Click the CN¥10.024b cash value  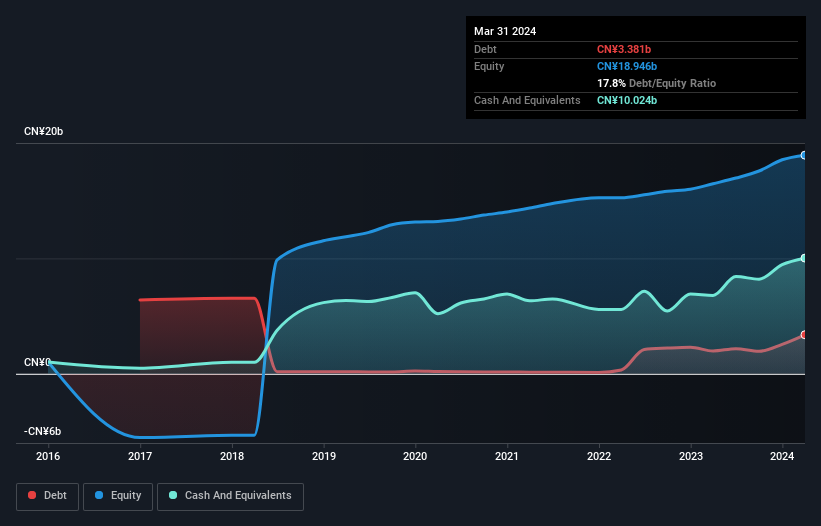(627, 100)
